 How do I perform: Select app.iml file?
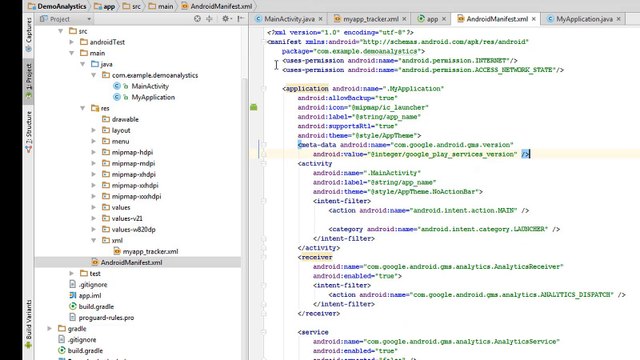coord(90,296)
